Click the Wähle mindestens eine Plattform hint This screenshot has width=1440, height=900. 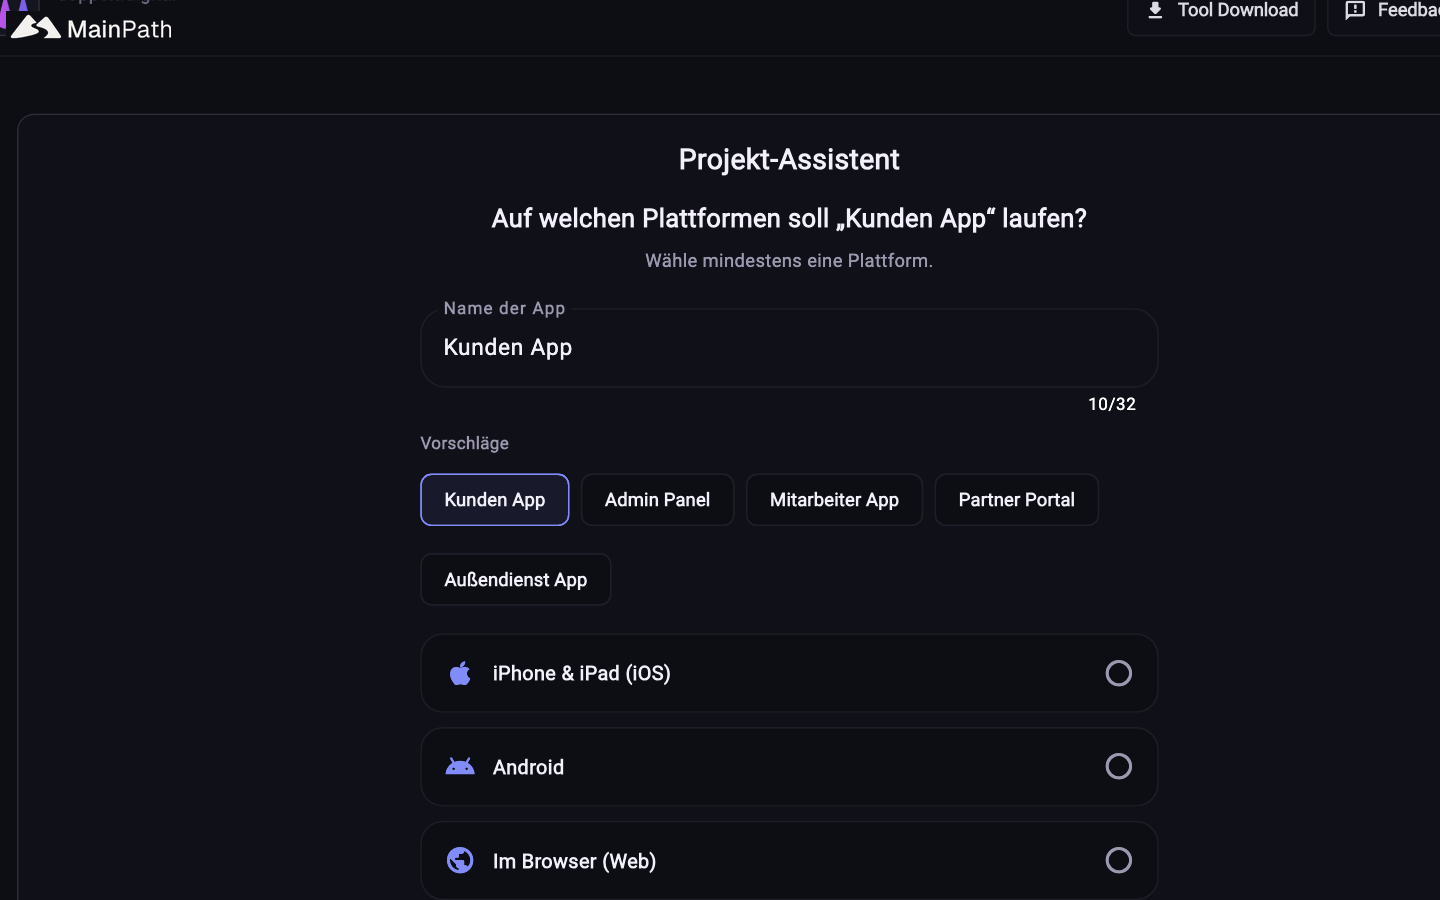[789, 261]
